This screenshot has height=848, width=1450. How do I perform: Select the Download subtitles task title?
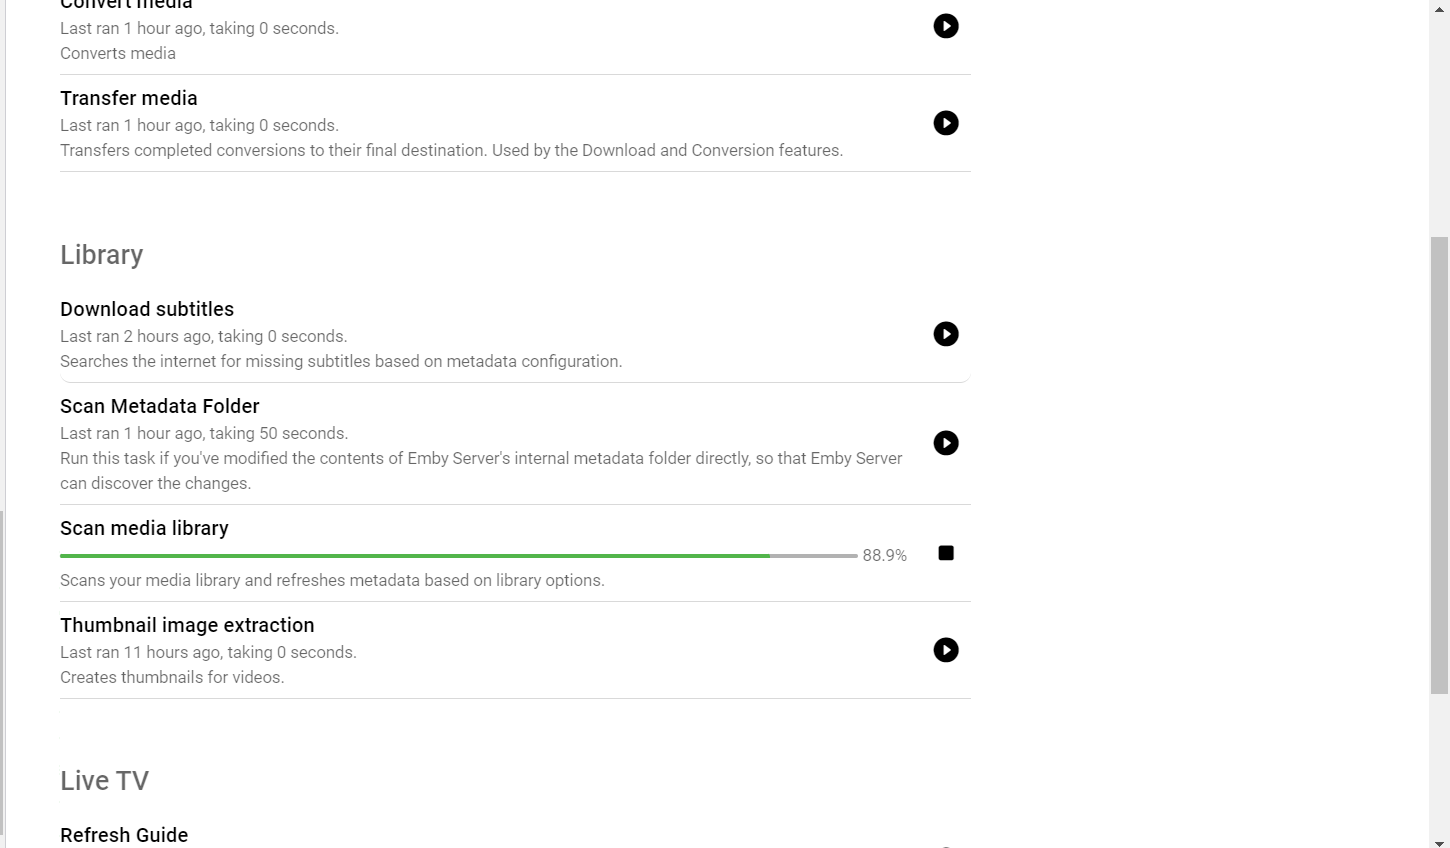[146, 309]
